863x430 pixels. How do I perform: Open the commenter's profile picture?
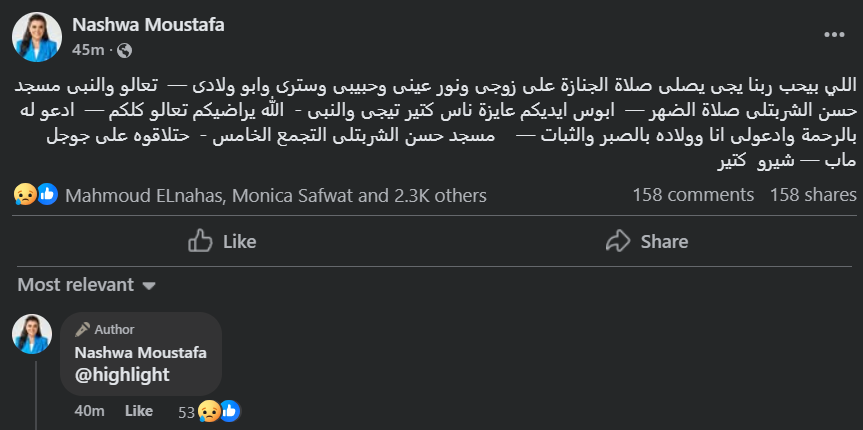click(31, 333)
